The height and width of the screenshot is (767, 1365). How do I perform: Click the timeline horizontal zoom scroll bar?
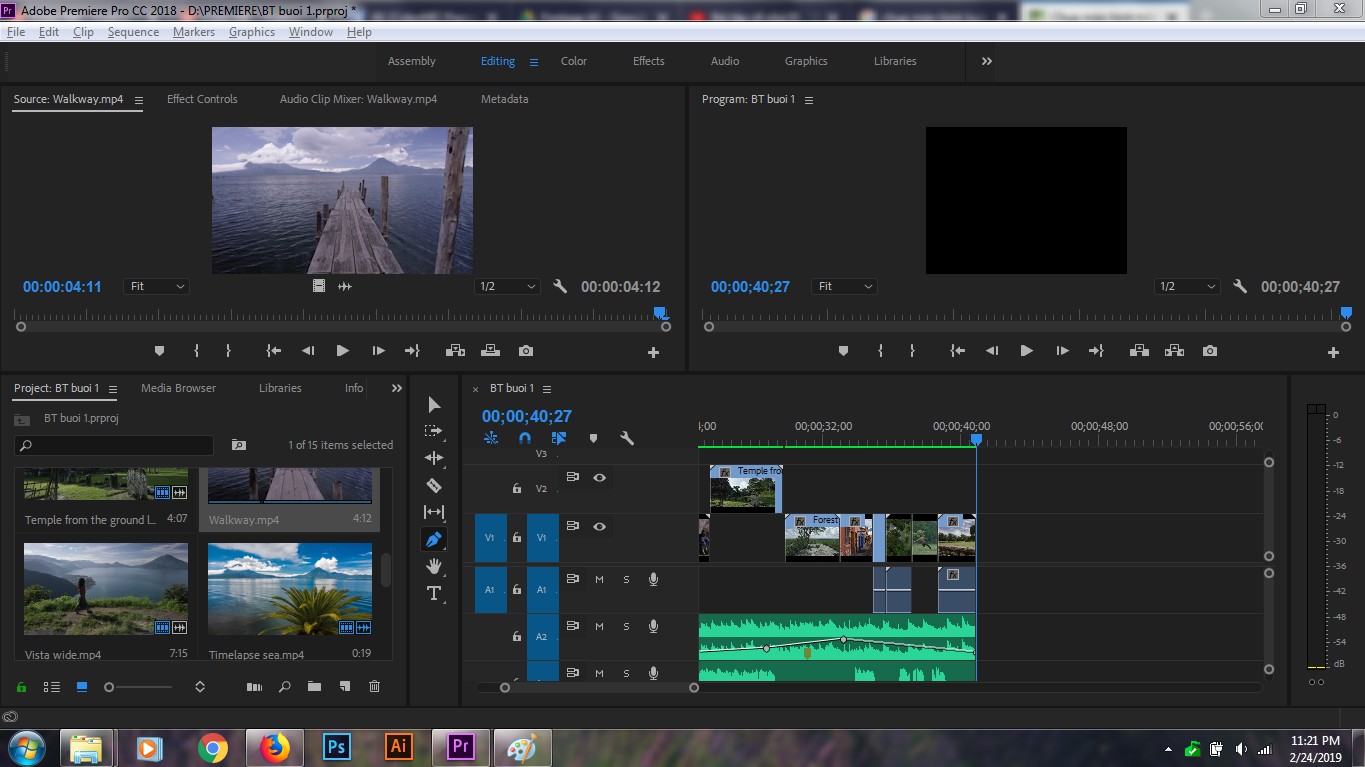coord(599,687)
